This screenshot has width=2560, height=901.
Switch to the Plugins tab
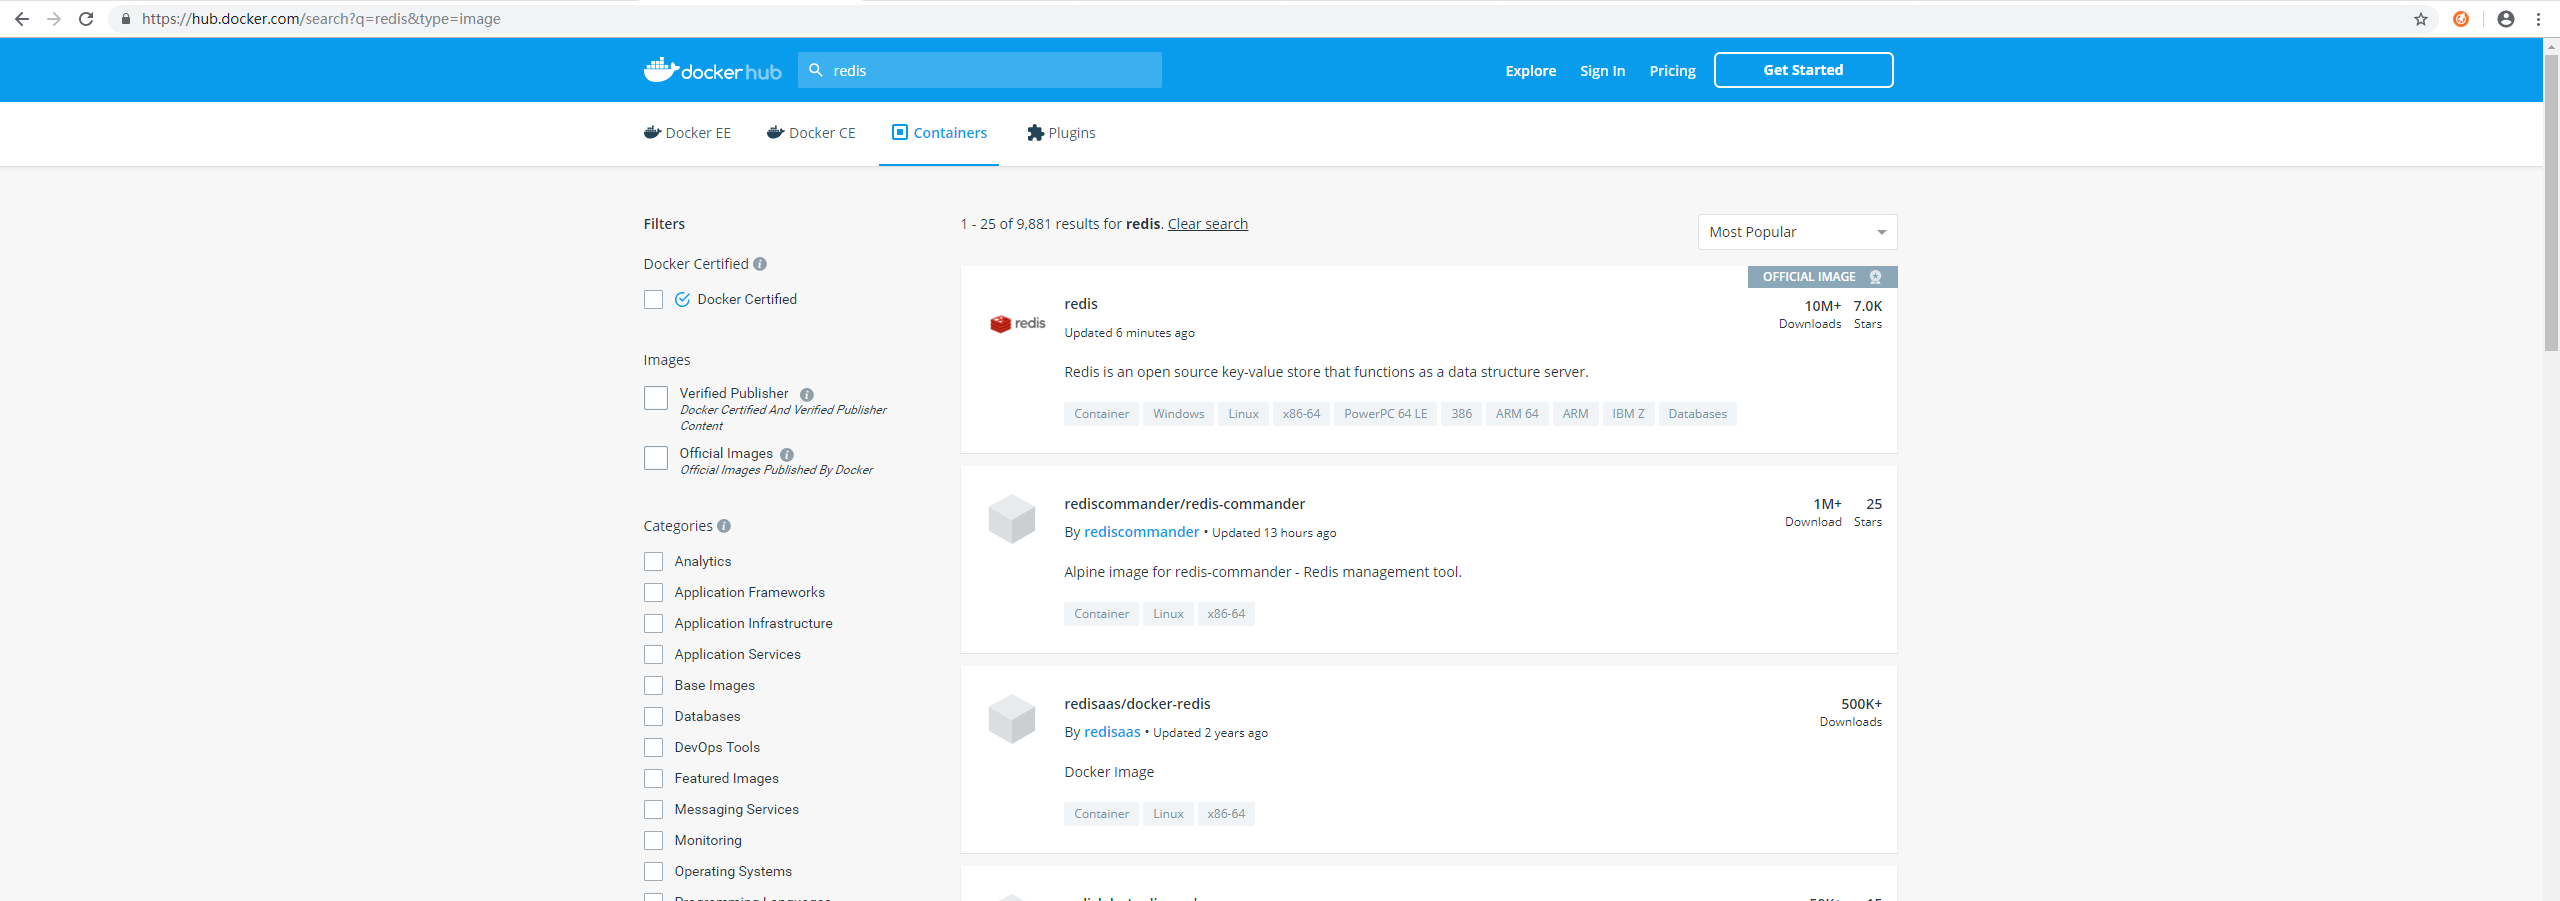(x=1061, y=133)
